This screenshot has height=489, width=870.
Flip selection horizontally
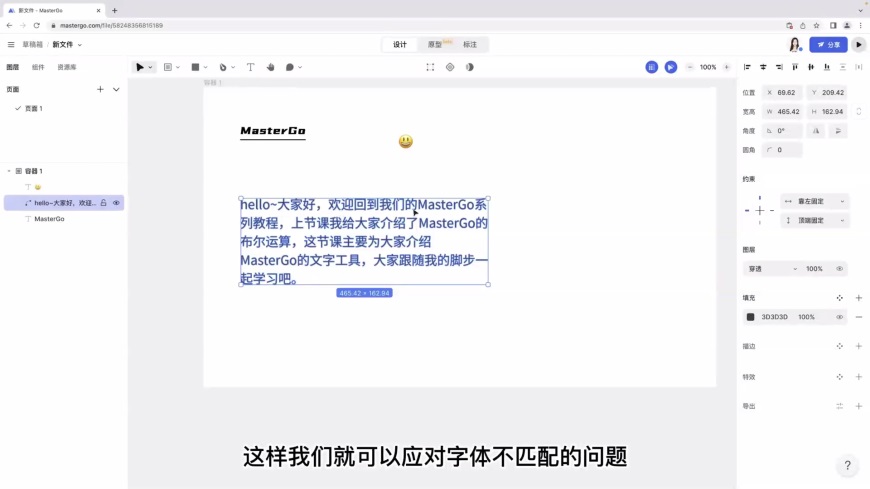816,131
